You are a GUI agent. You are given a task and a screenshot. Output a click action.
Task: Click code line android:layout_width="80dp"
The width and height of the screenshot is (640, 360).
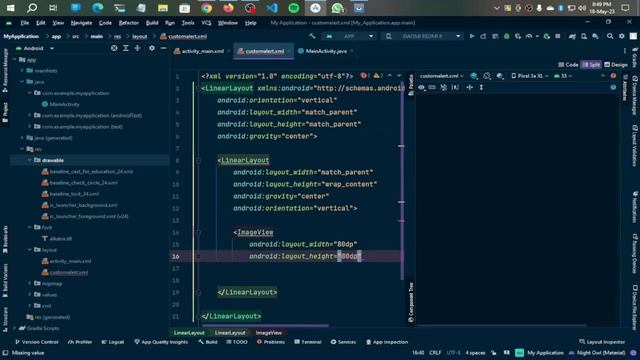pos(303,244)
